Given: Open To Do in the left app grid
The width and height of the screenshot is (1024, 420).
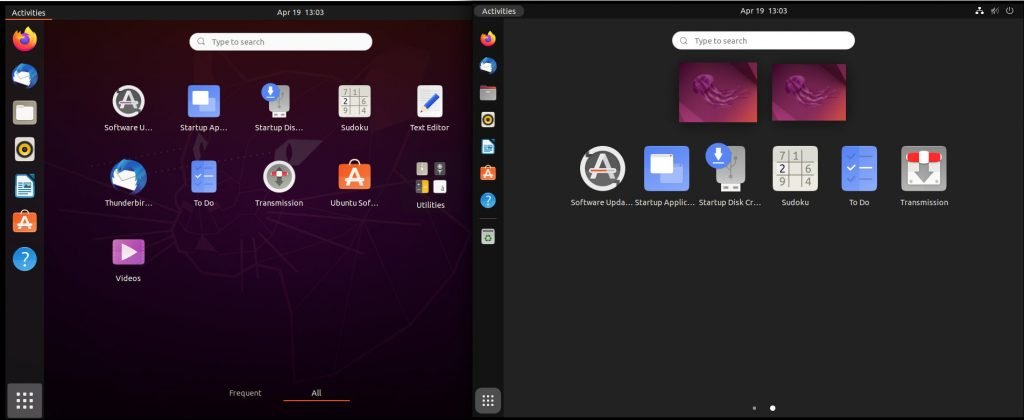Looking at the screenshot, I should (204, 184).
